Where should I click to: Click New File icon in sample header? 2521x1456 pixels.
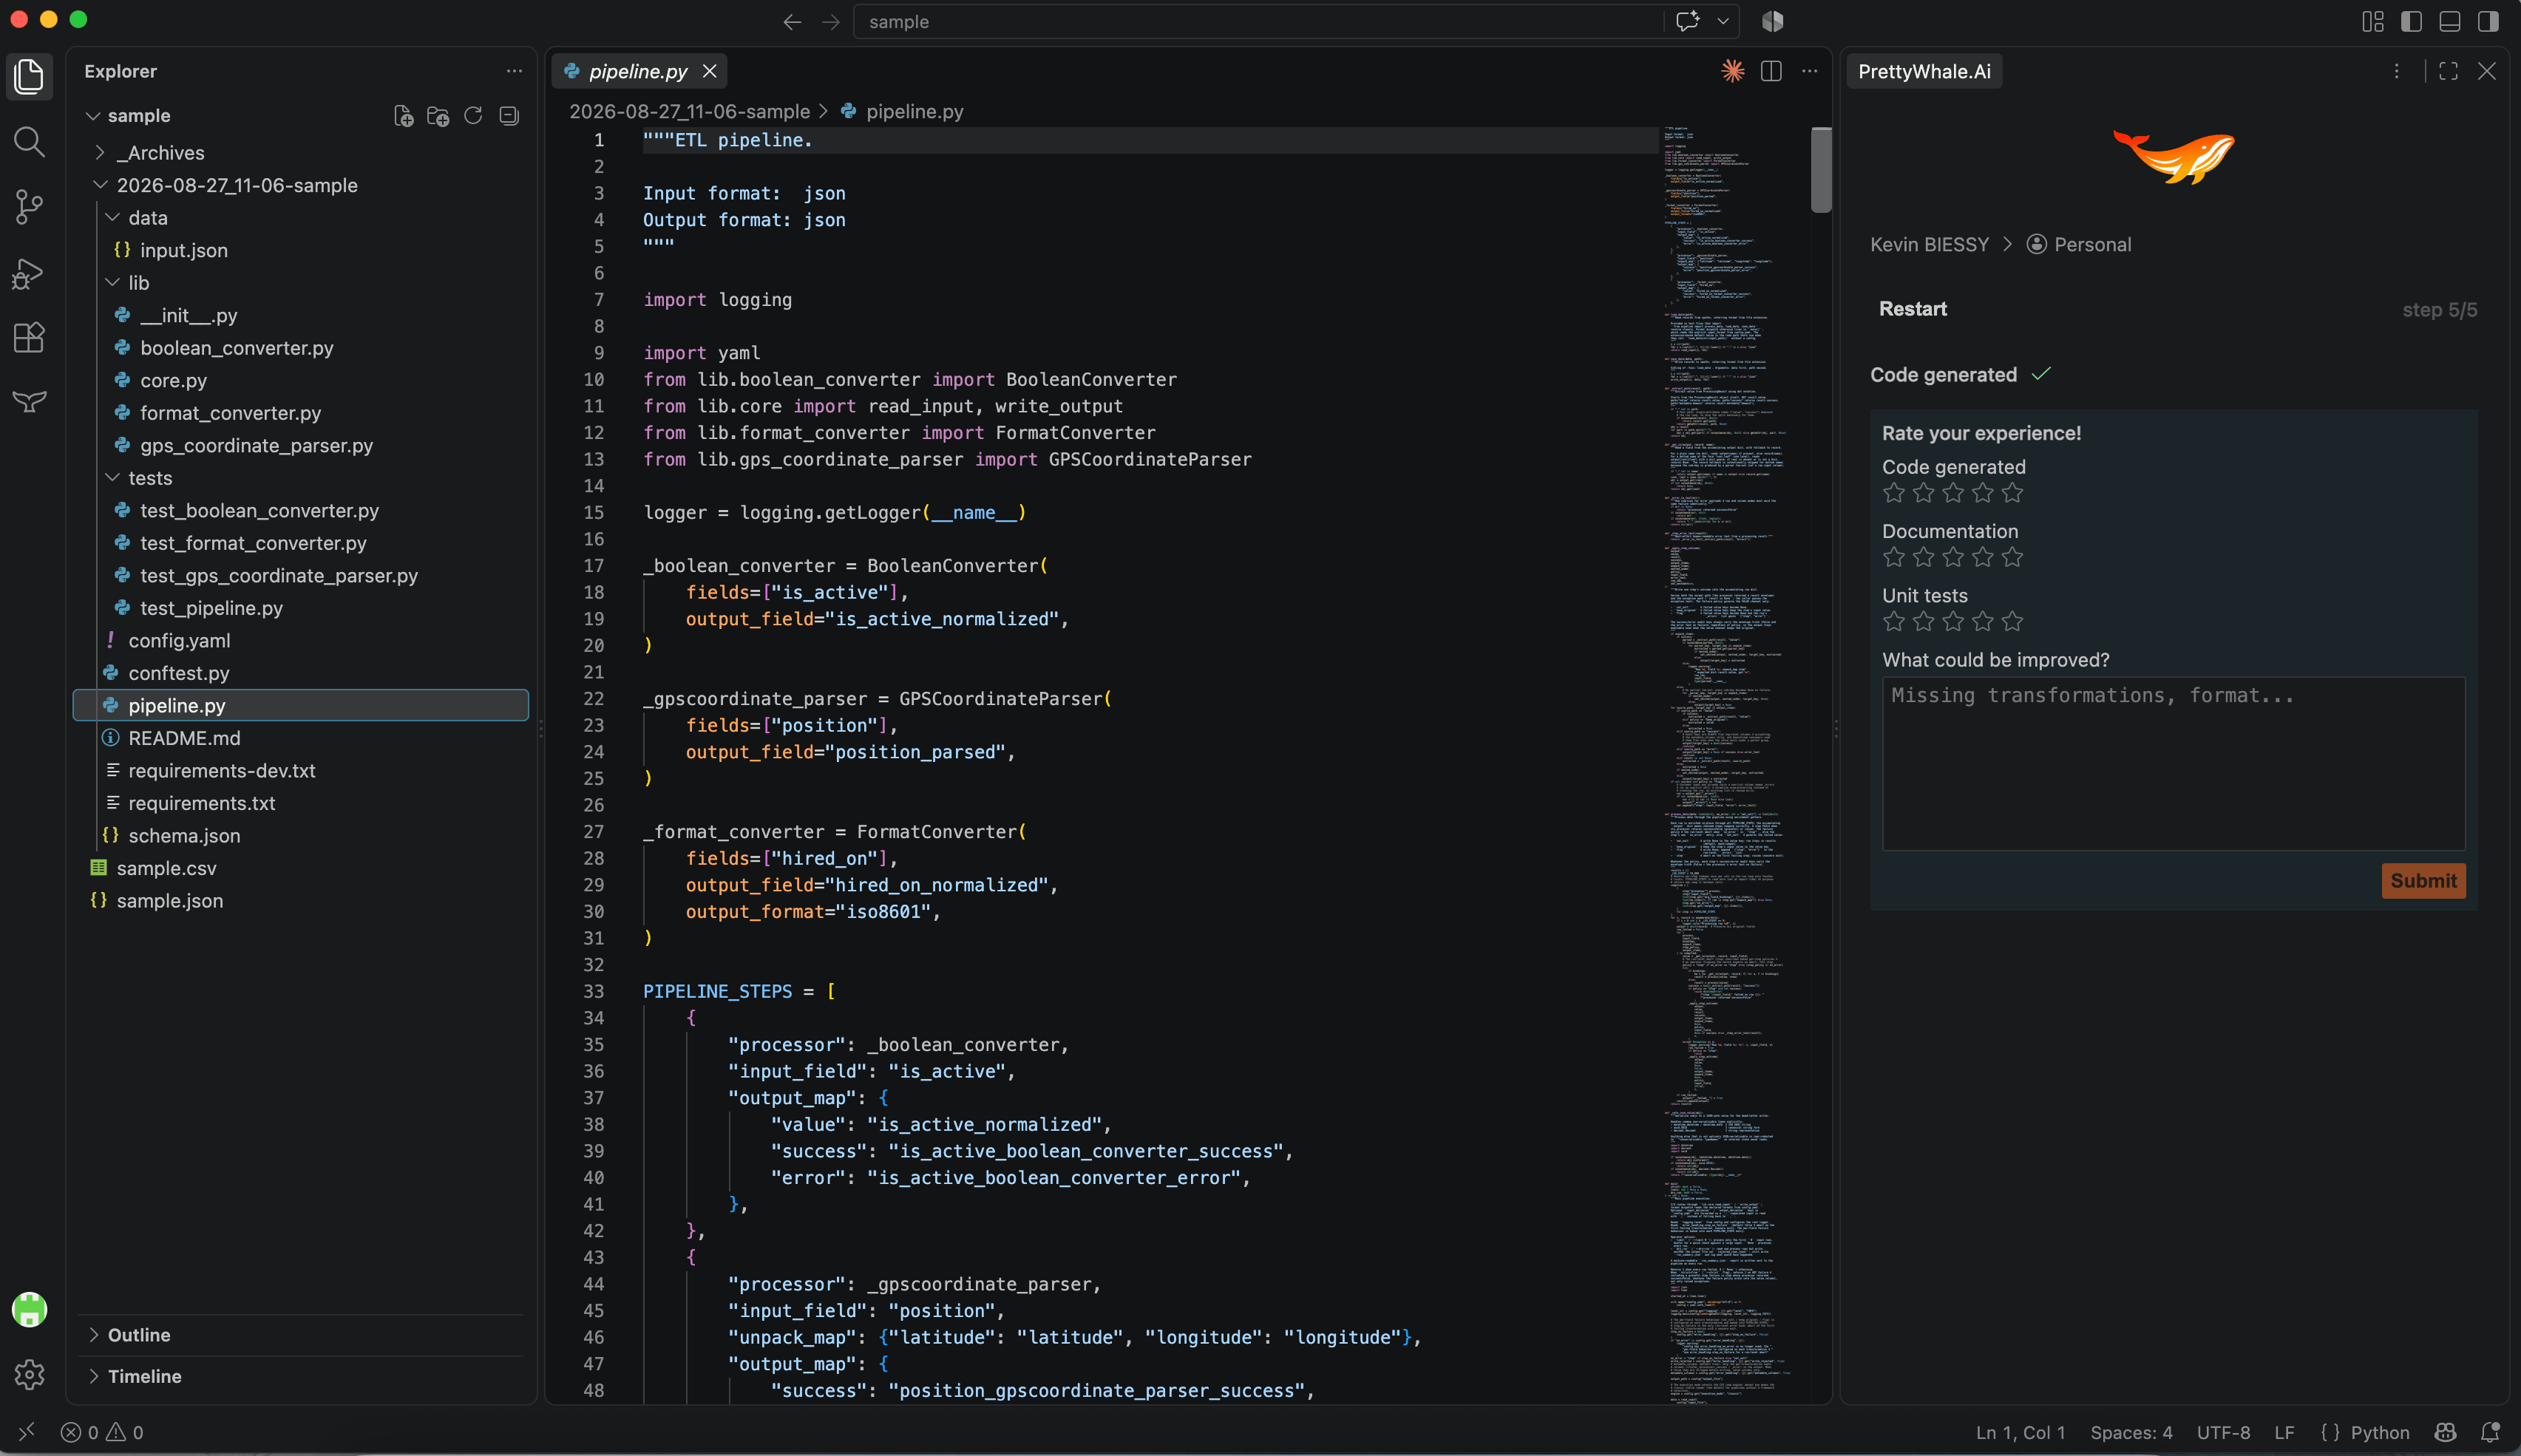pyautogui.click(x=403, y=116)
